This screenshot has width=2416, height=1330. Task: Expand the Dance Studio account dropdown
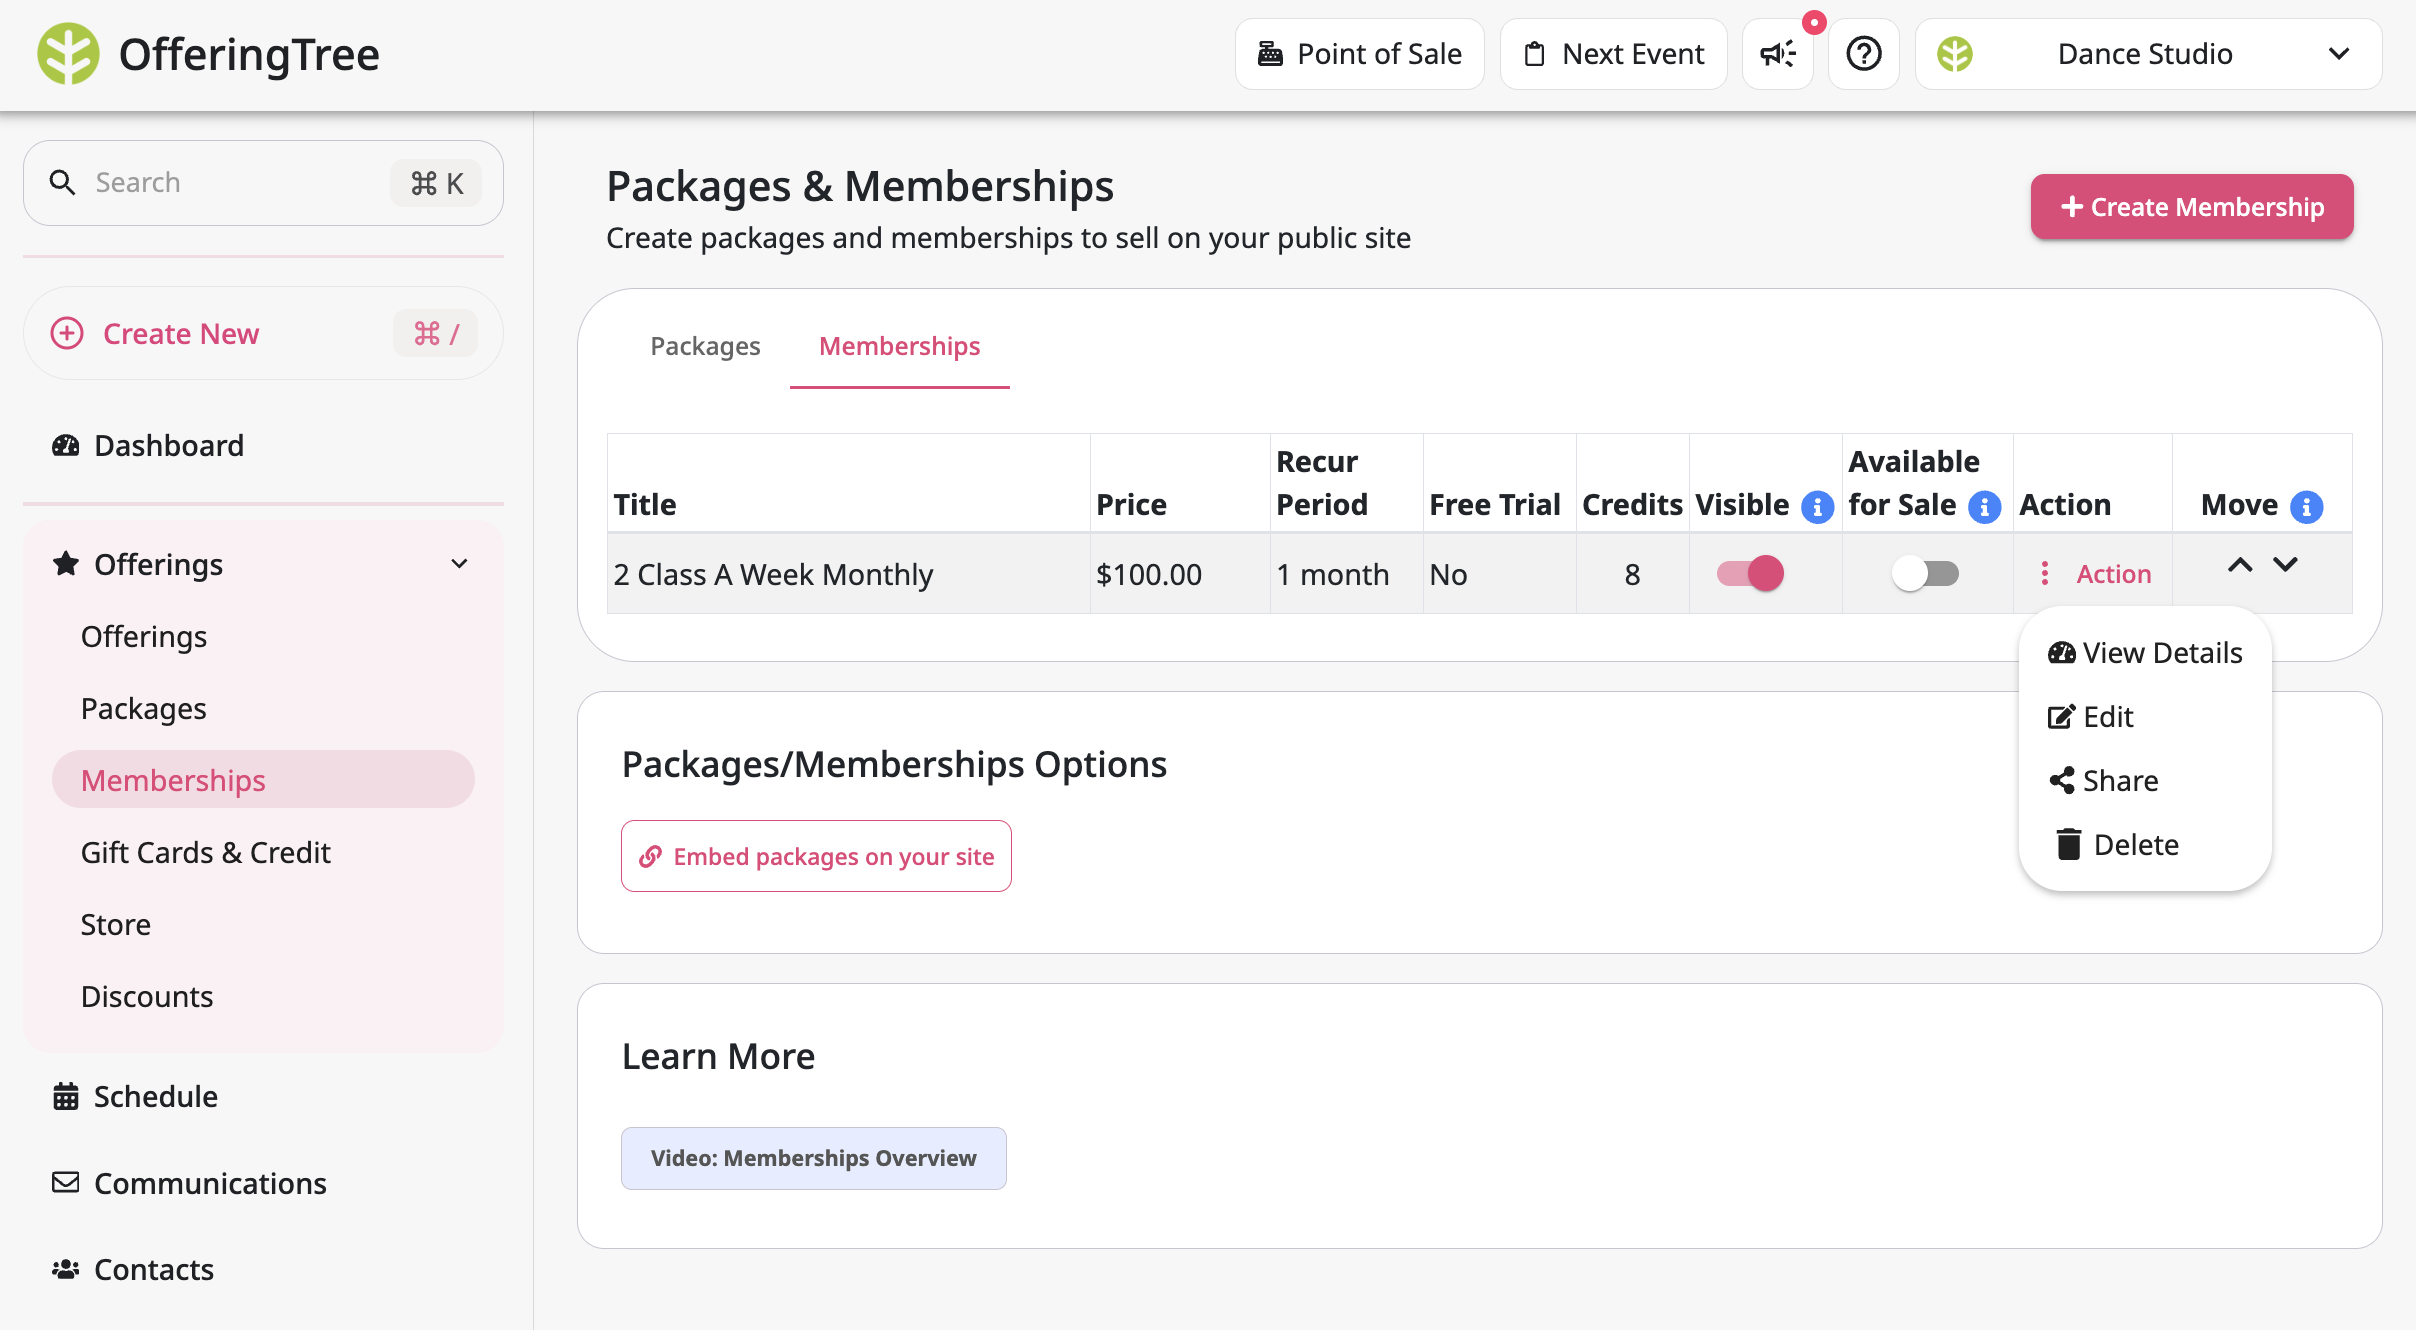click(x=2149, y=54)
